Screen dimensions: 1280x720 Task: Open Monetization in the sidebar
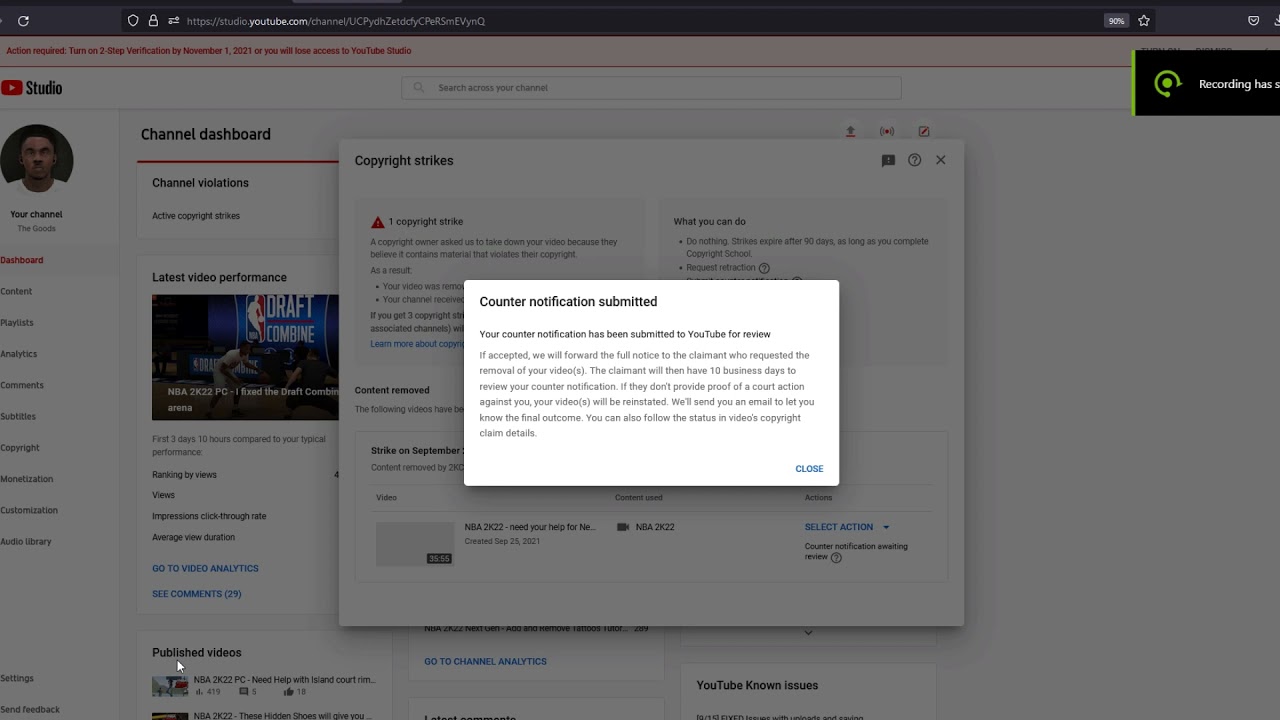(27, 479)
